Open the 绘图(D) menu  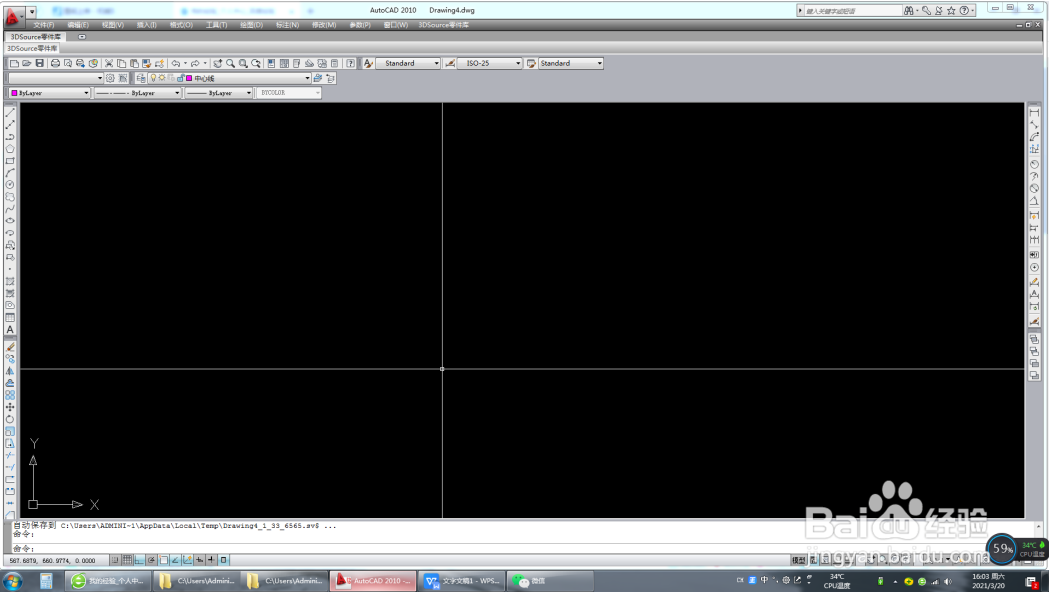252,25
